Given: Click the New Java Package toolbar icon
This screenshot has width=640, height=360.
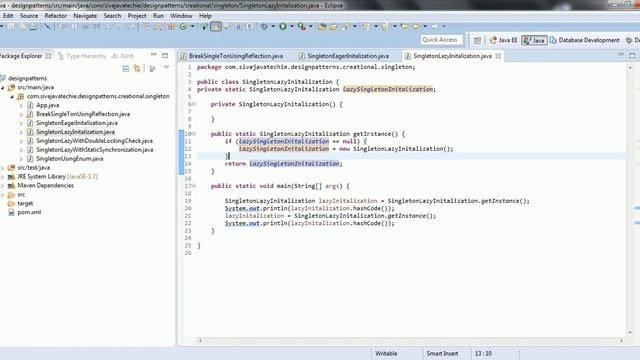Looking at the screenshot, I should tap(171, 27).
